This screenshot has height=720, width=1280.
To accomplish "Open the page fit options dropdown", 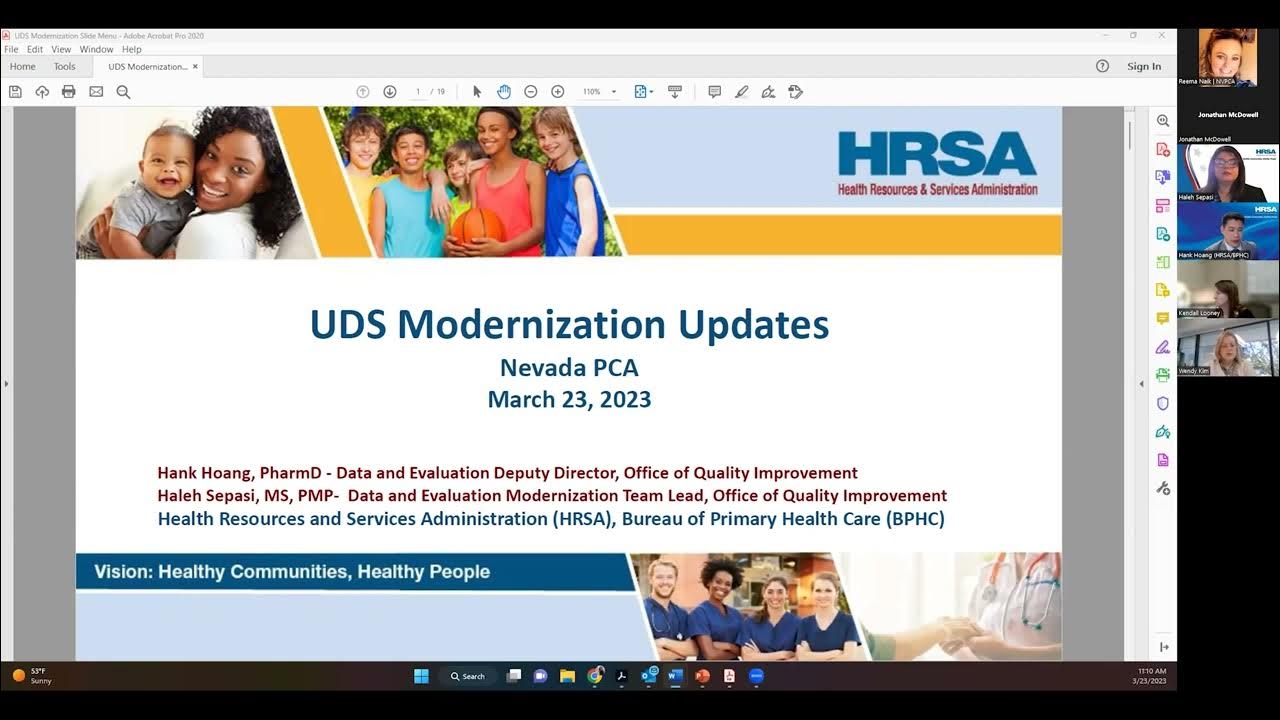I will [x=644, y=92].
